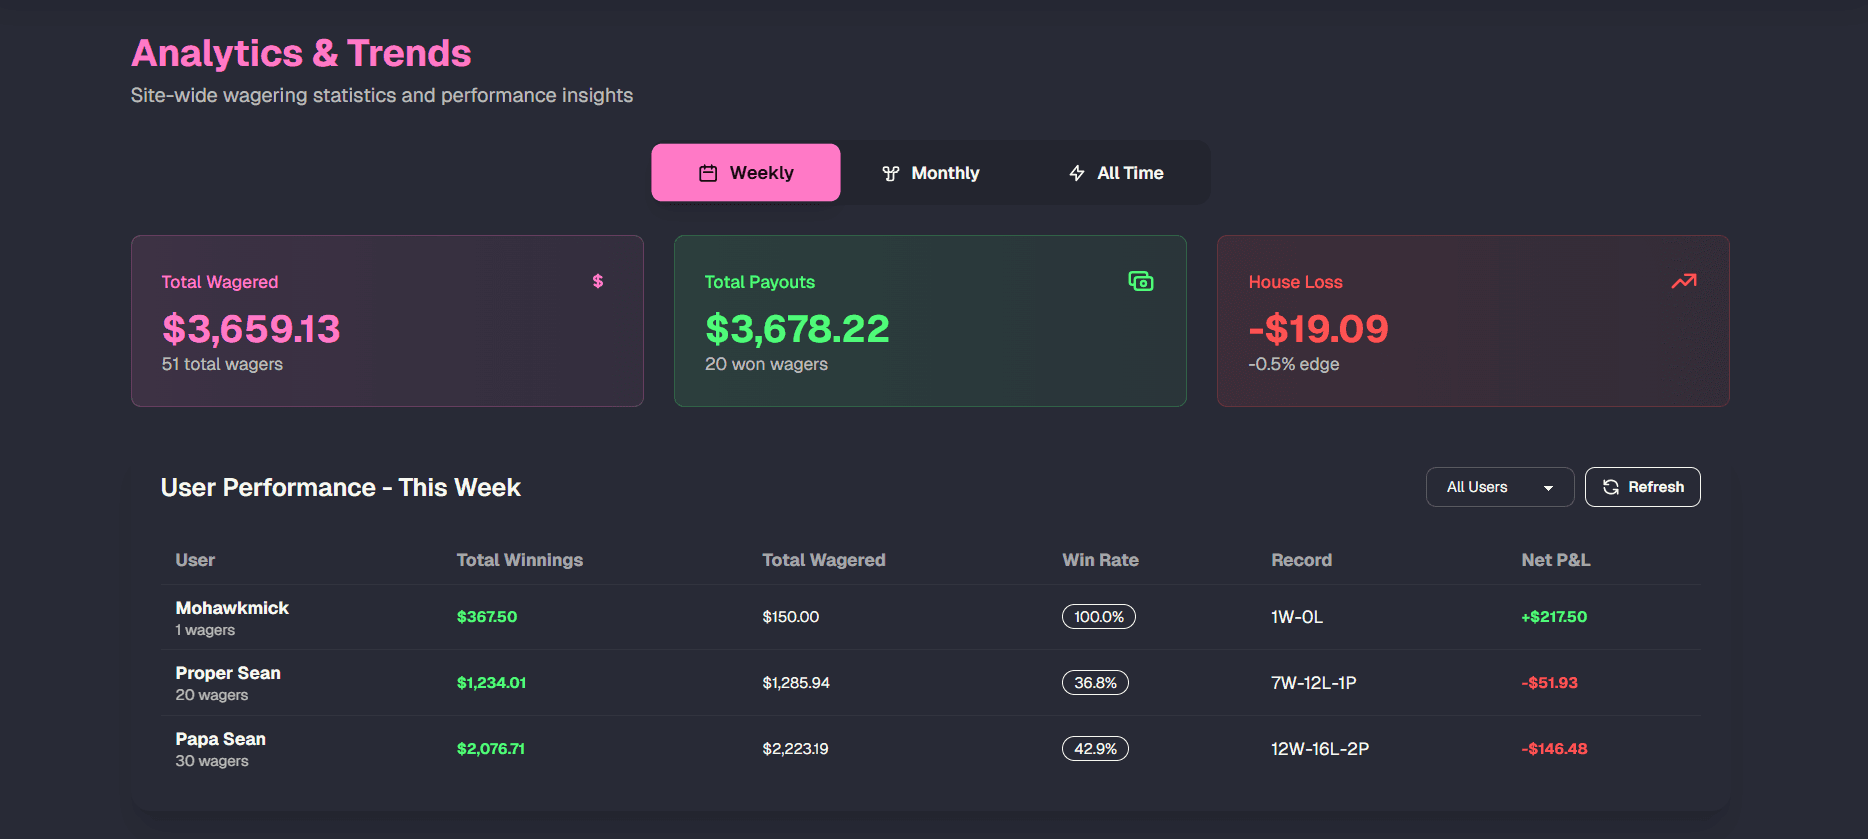Click the 36.8% win rate badge
The image size is (1868, 839).
[x=1095, y=683]
